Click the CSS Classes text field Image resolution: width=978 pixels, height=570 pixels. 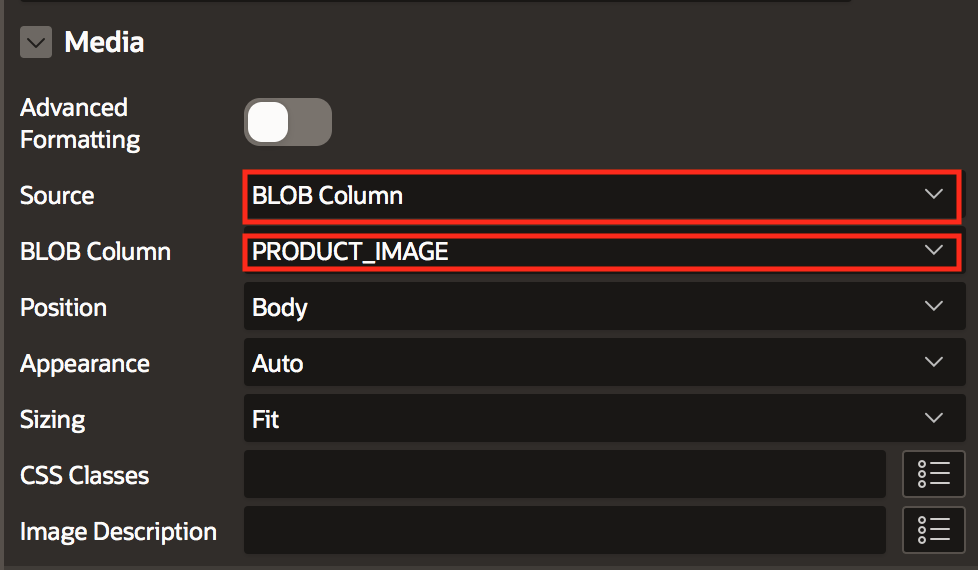click(564, 475)
